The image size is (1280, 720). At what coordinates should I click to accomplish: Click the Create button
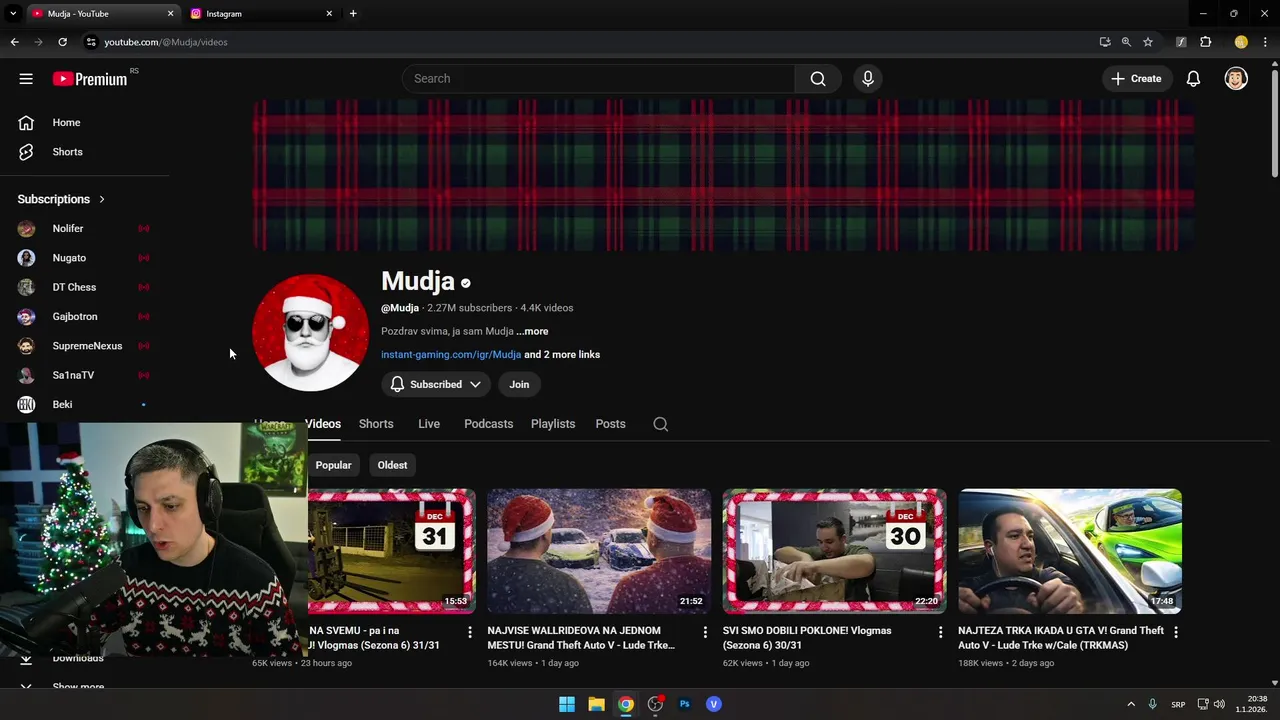1136,79
